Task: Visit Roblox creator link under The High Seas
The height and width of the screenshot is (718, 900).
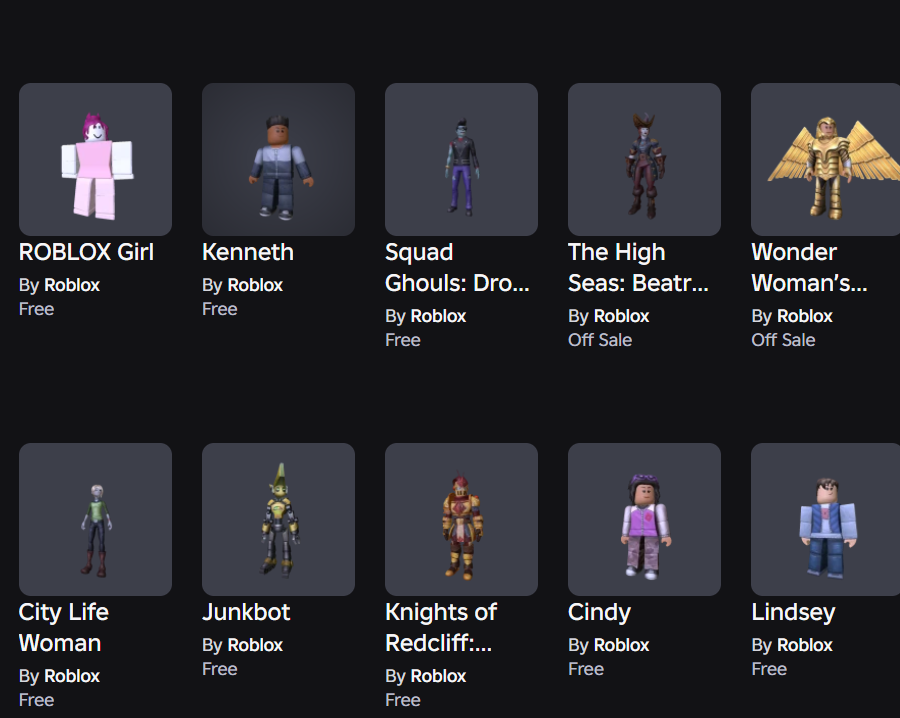Action: 621,316
